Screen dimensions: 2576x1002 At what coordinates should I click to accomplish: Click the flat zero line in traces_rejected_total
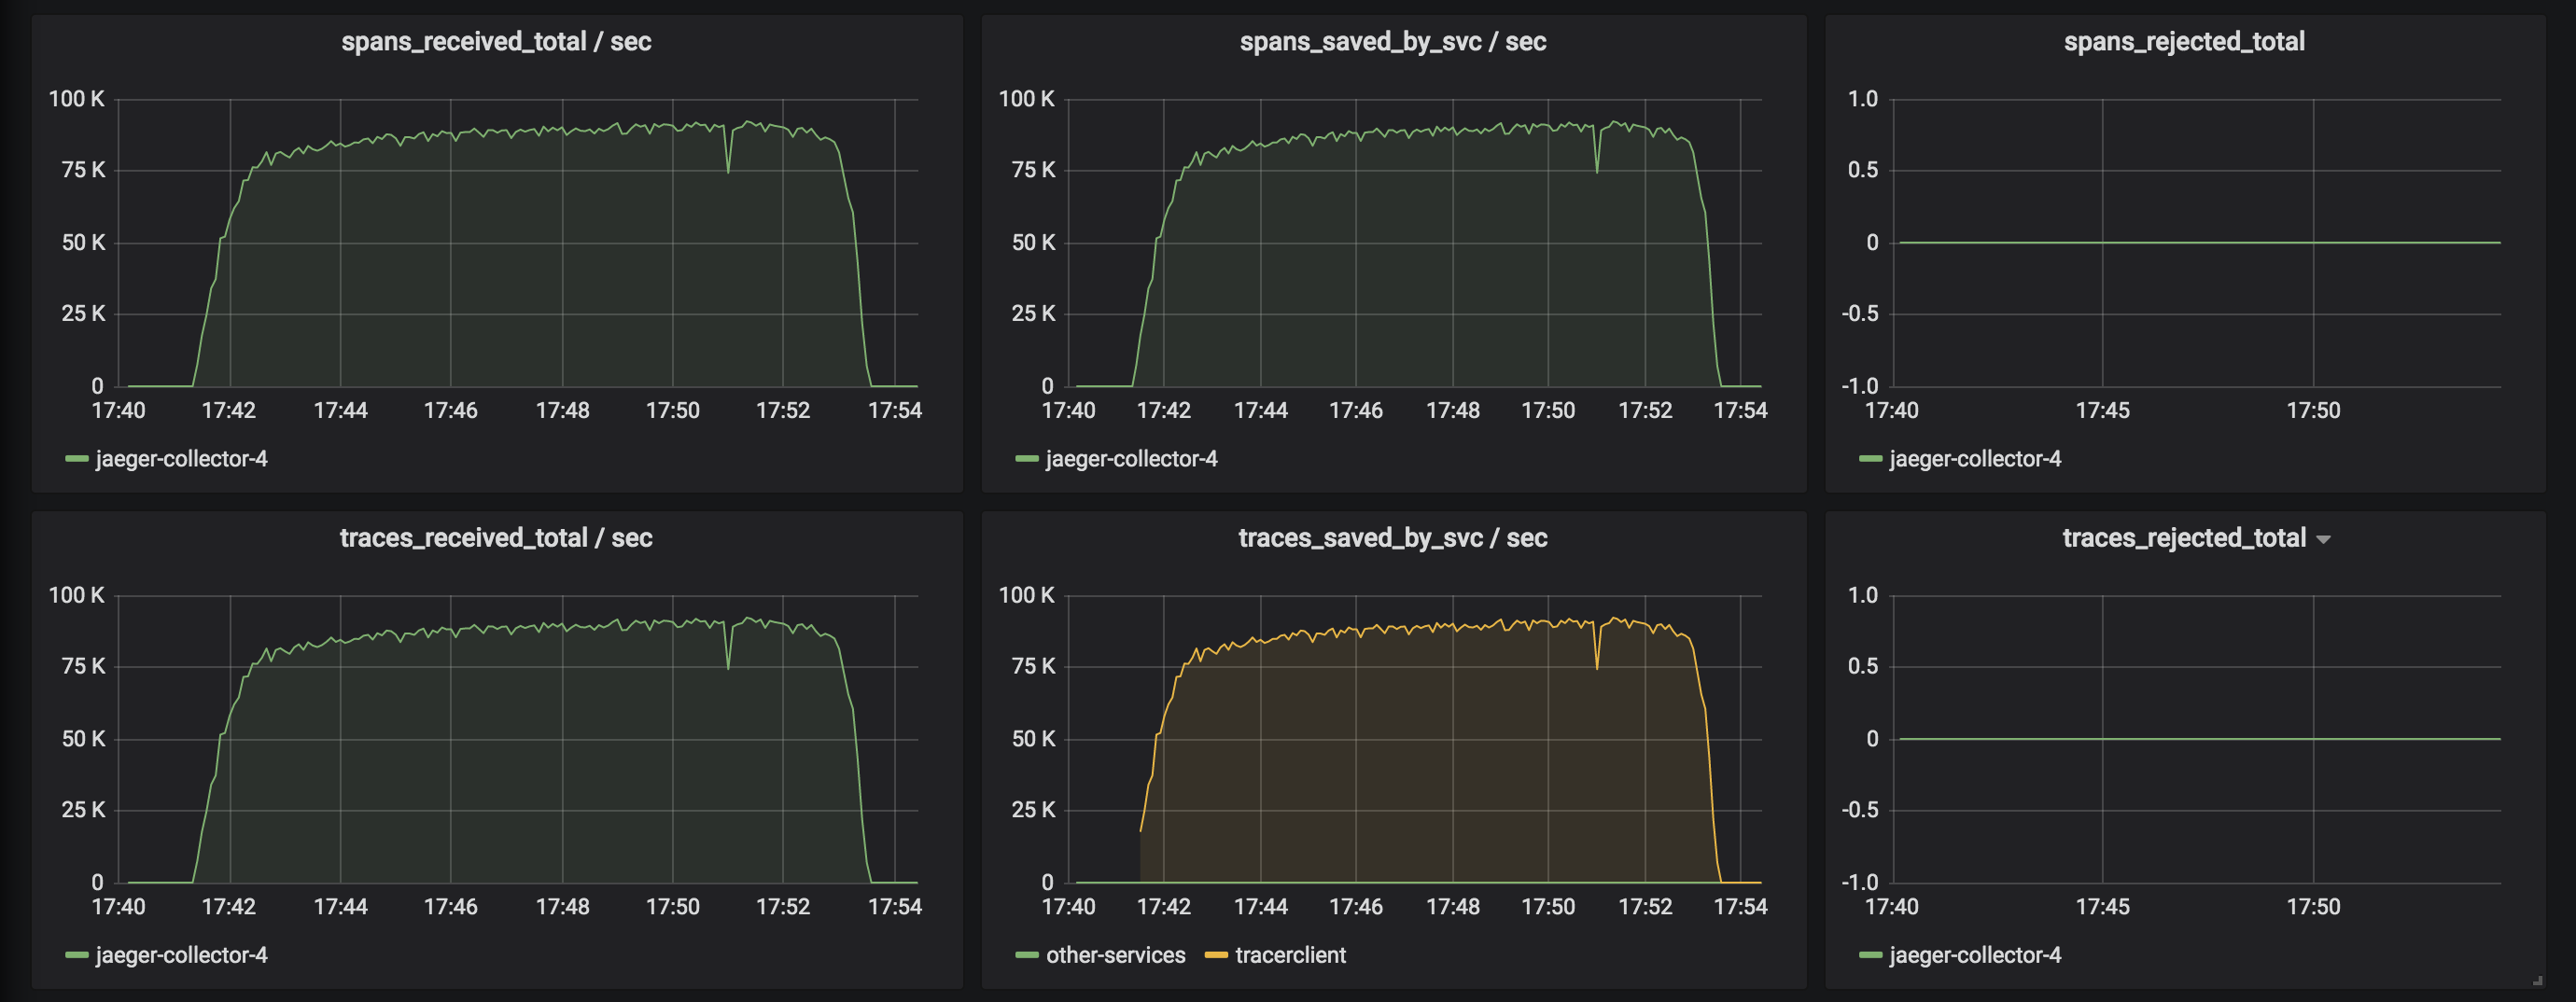pyautogui.click(x=2200, y=739)
